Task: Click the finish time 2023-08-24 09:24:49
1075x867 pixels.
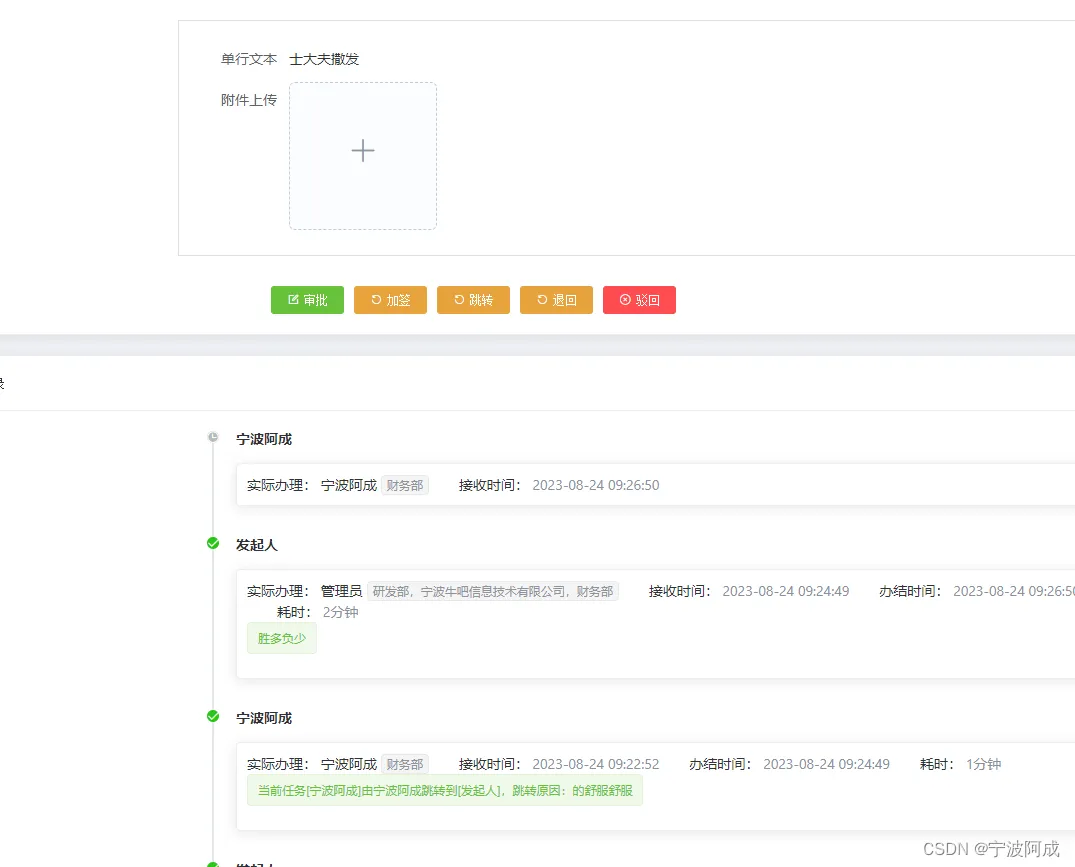Action: (826, 764)
